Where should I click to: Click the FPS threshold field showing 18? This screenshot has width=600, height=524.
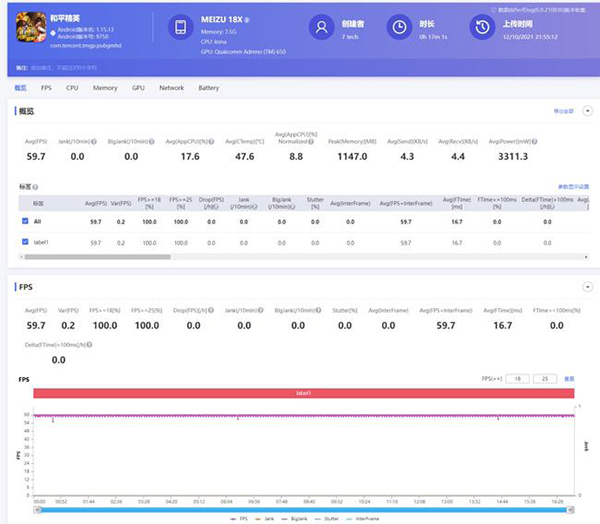[x=520, y=379]
